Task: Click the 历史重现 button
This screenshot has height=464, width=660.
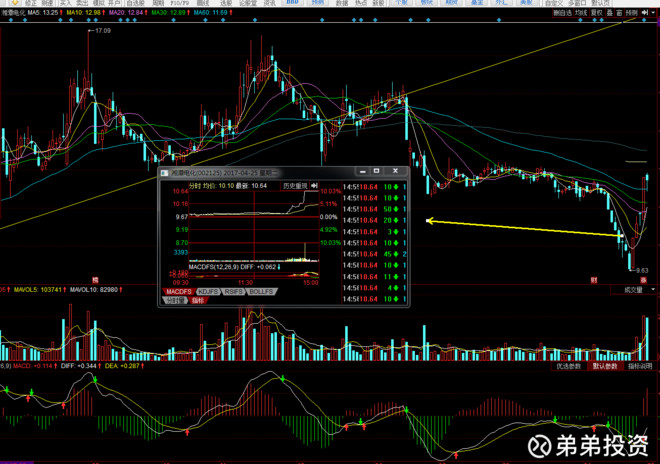Action: click(295, 186)
